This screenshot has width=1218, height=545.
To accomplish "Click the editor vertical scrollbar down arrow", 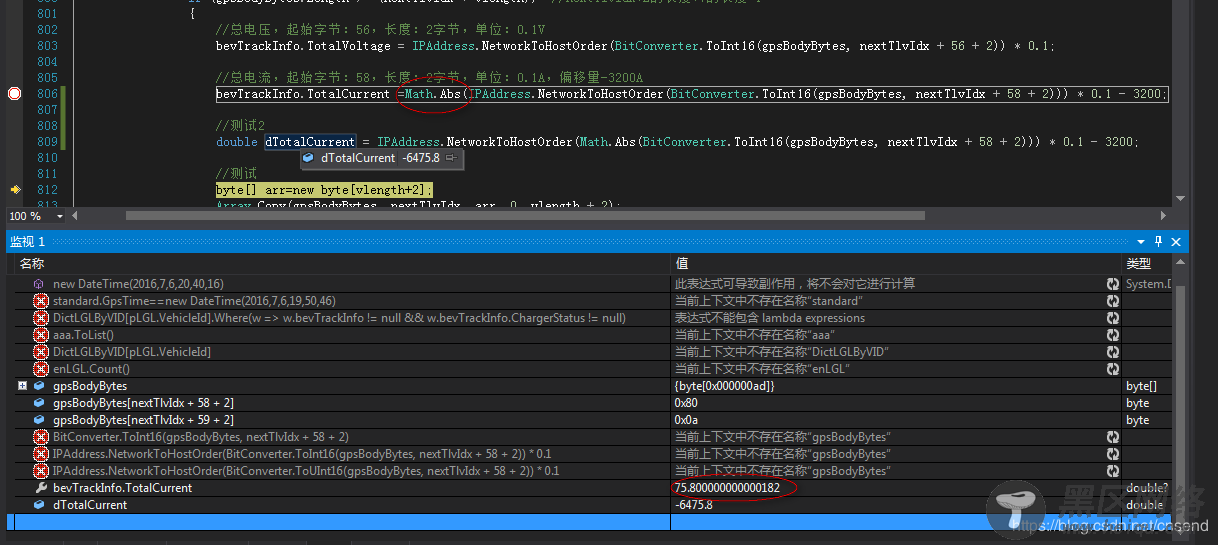I will [x=1180, y=199].
